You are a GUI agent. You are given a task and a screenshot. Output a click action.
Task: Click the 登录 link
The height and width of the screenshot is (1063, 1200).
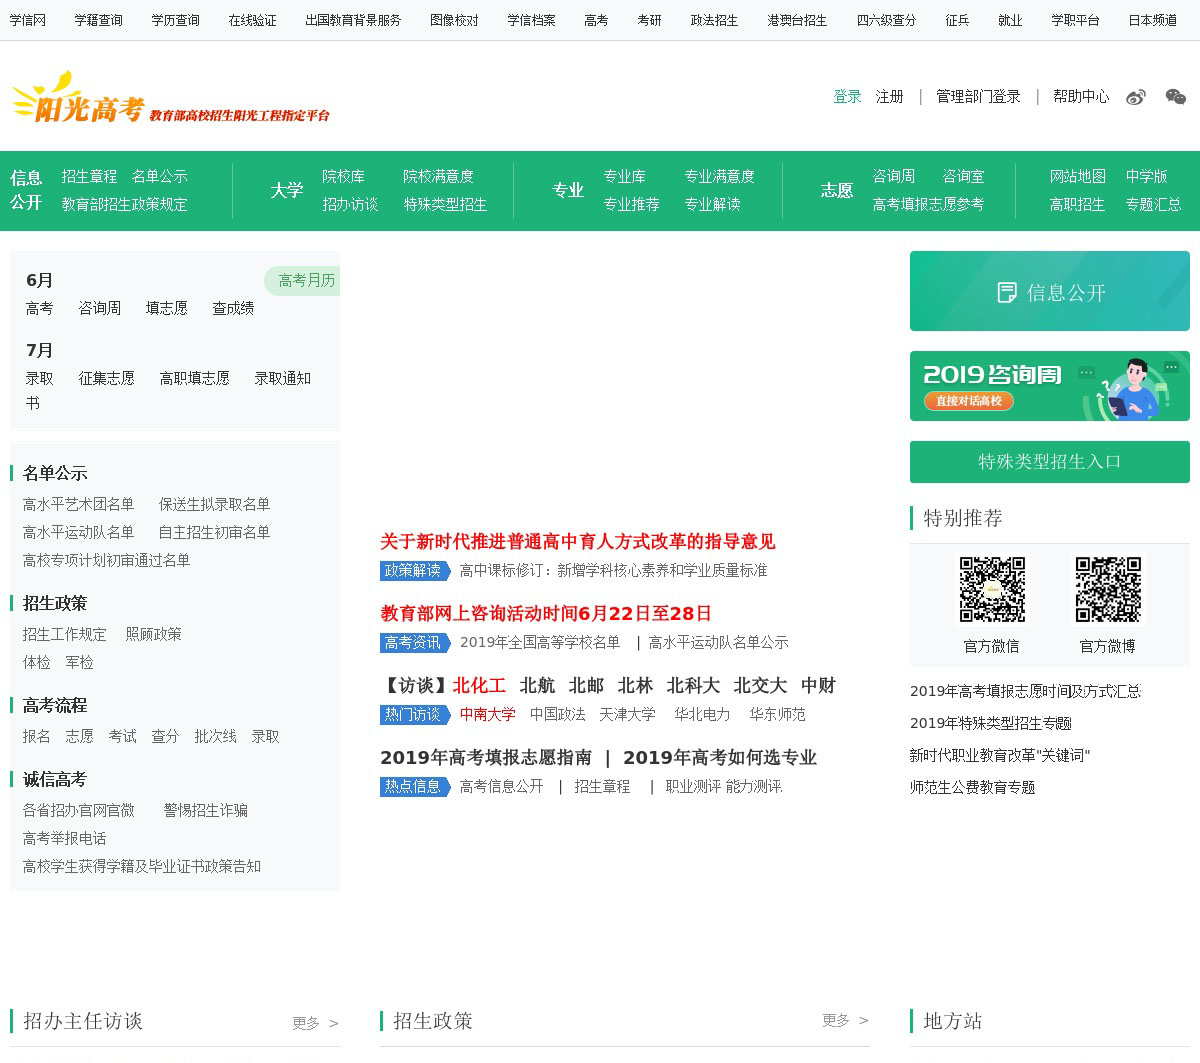847,97
